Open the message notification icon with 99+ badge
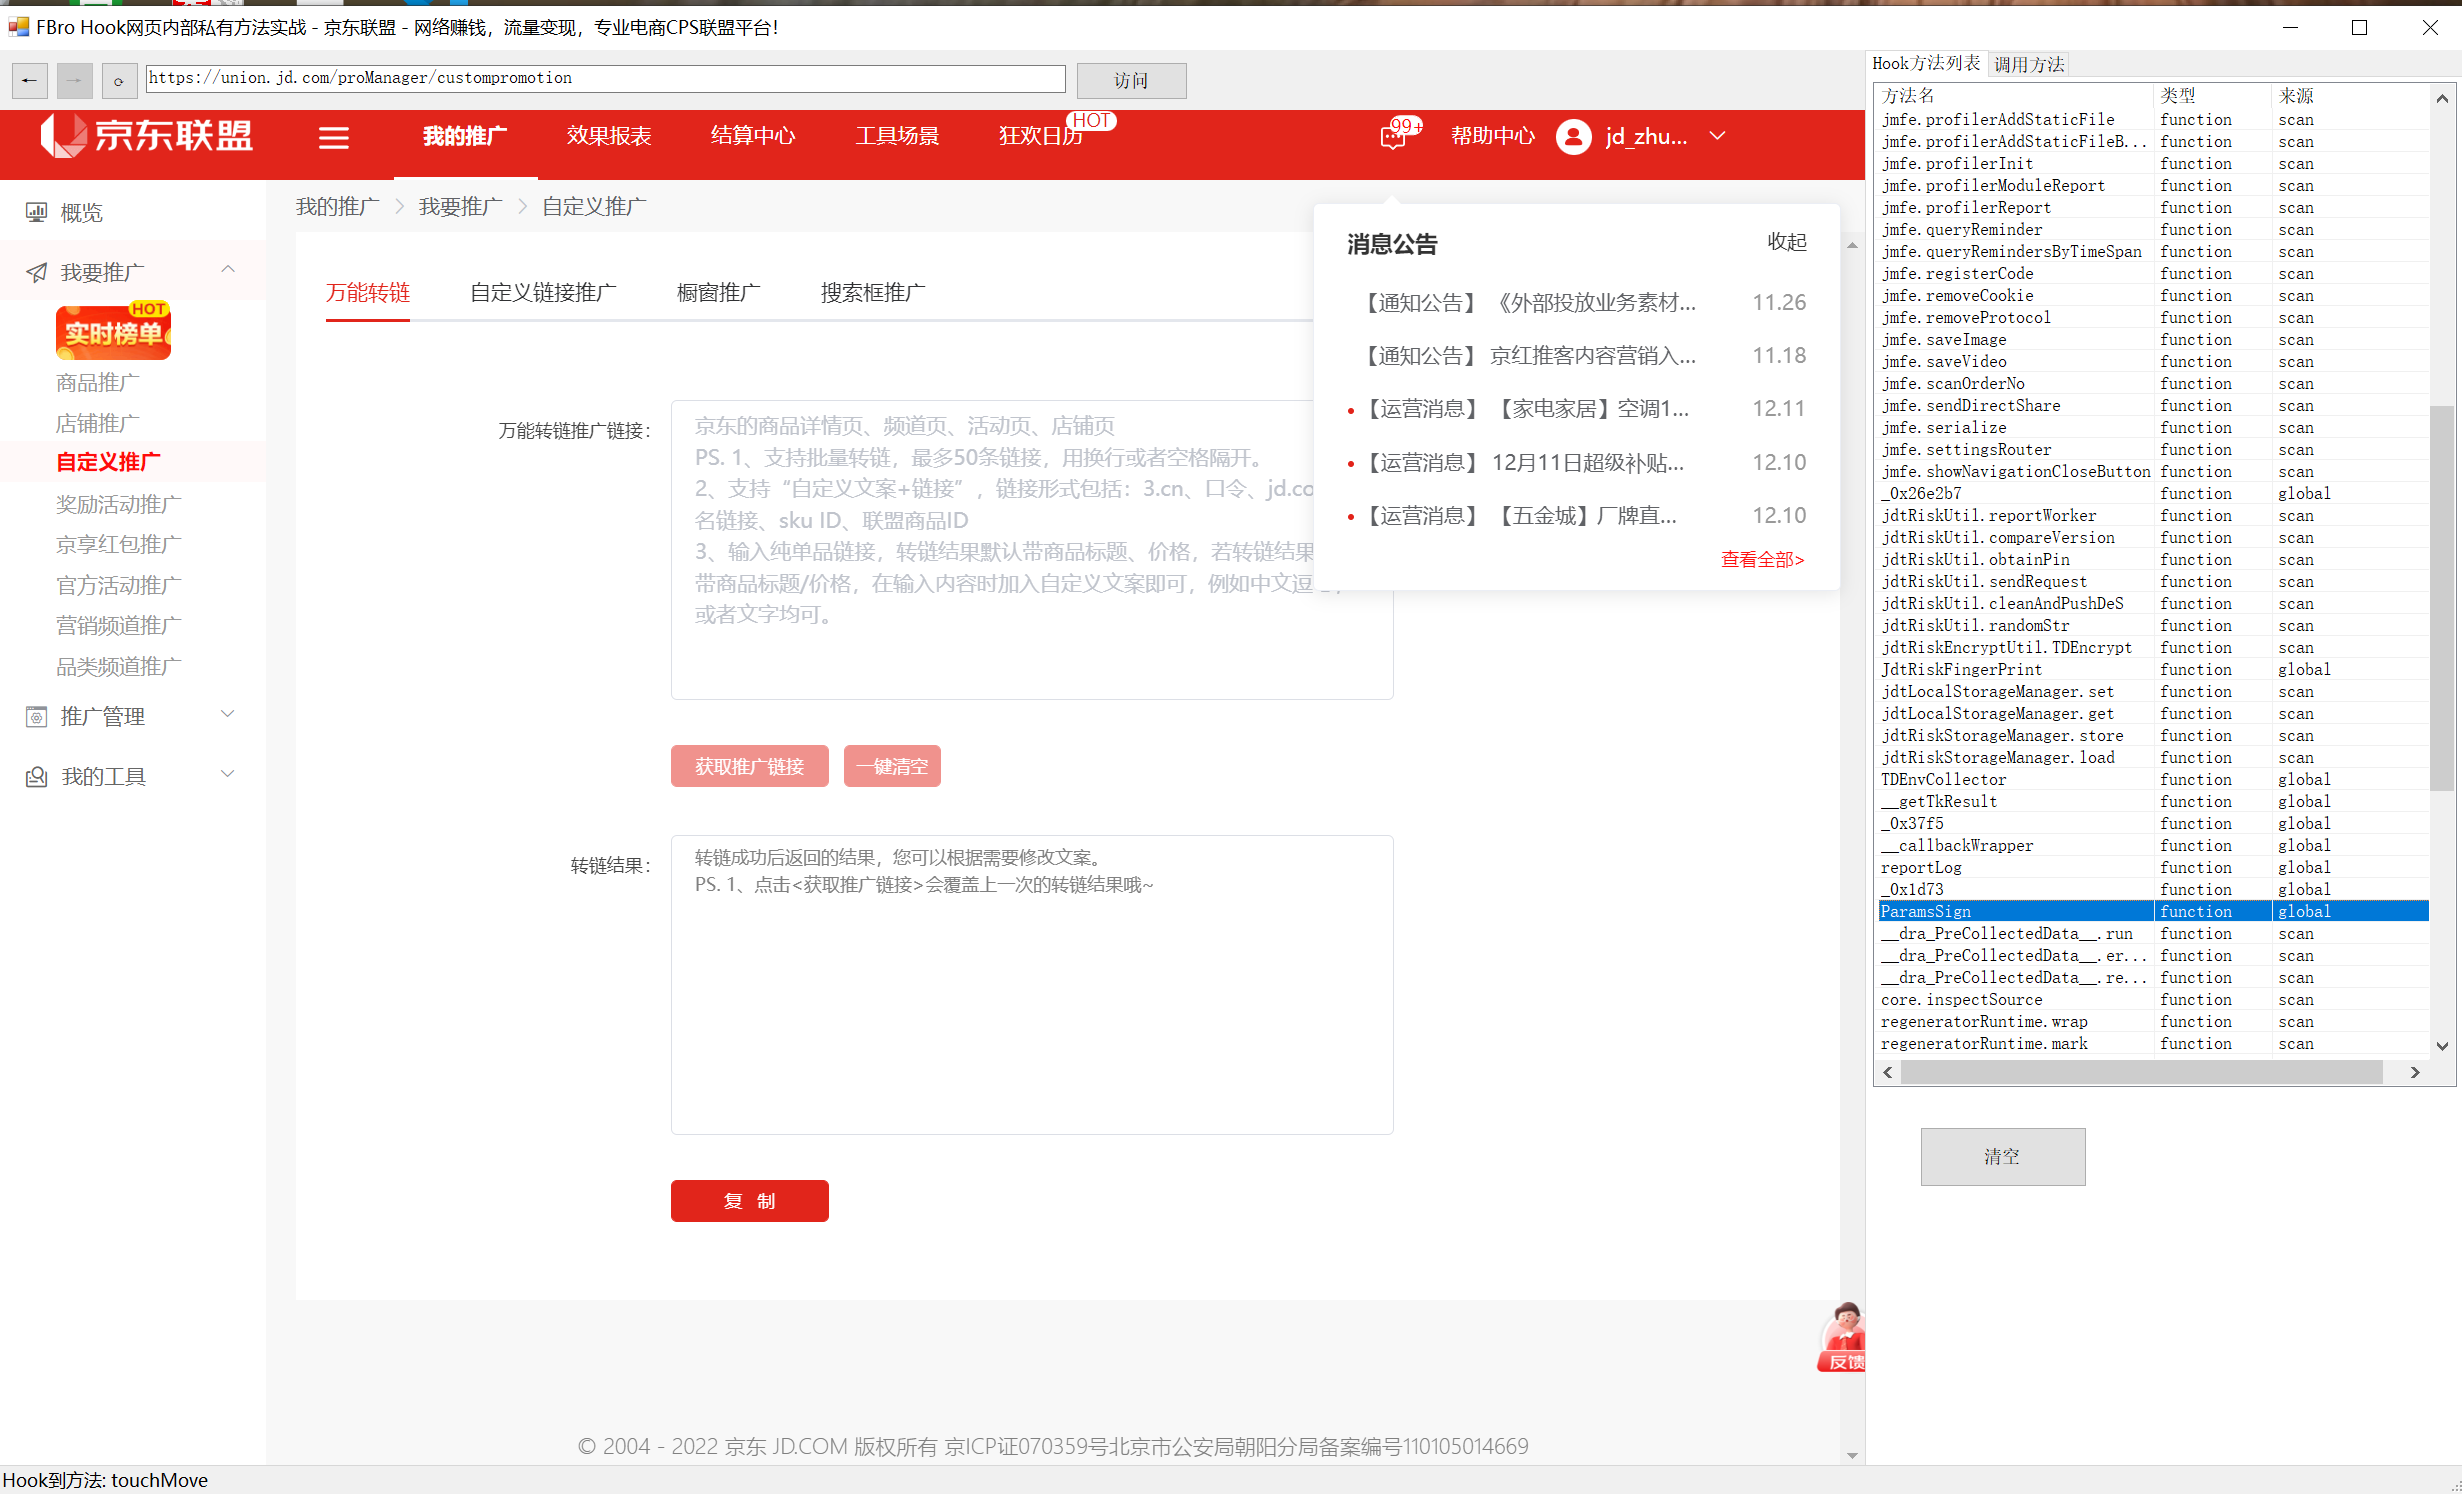 tap(1395, 136)
